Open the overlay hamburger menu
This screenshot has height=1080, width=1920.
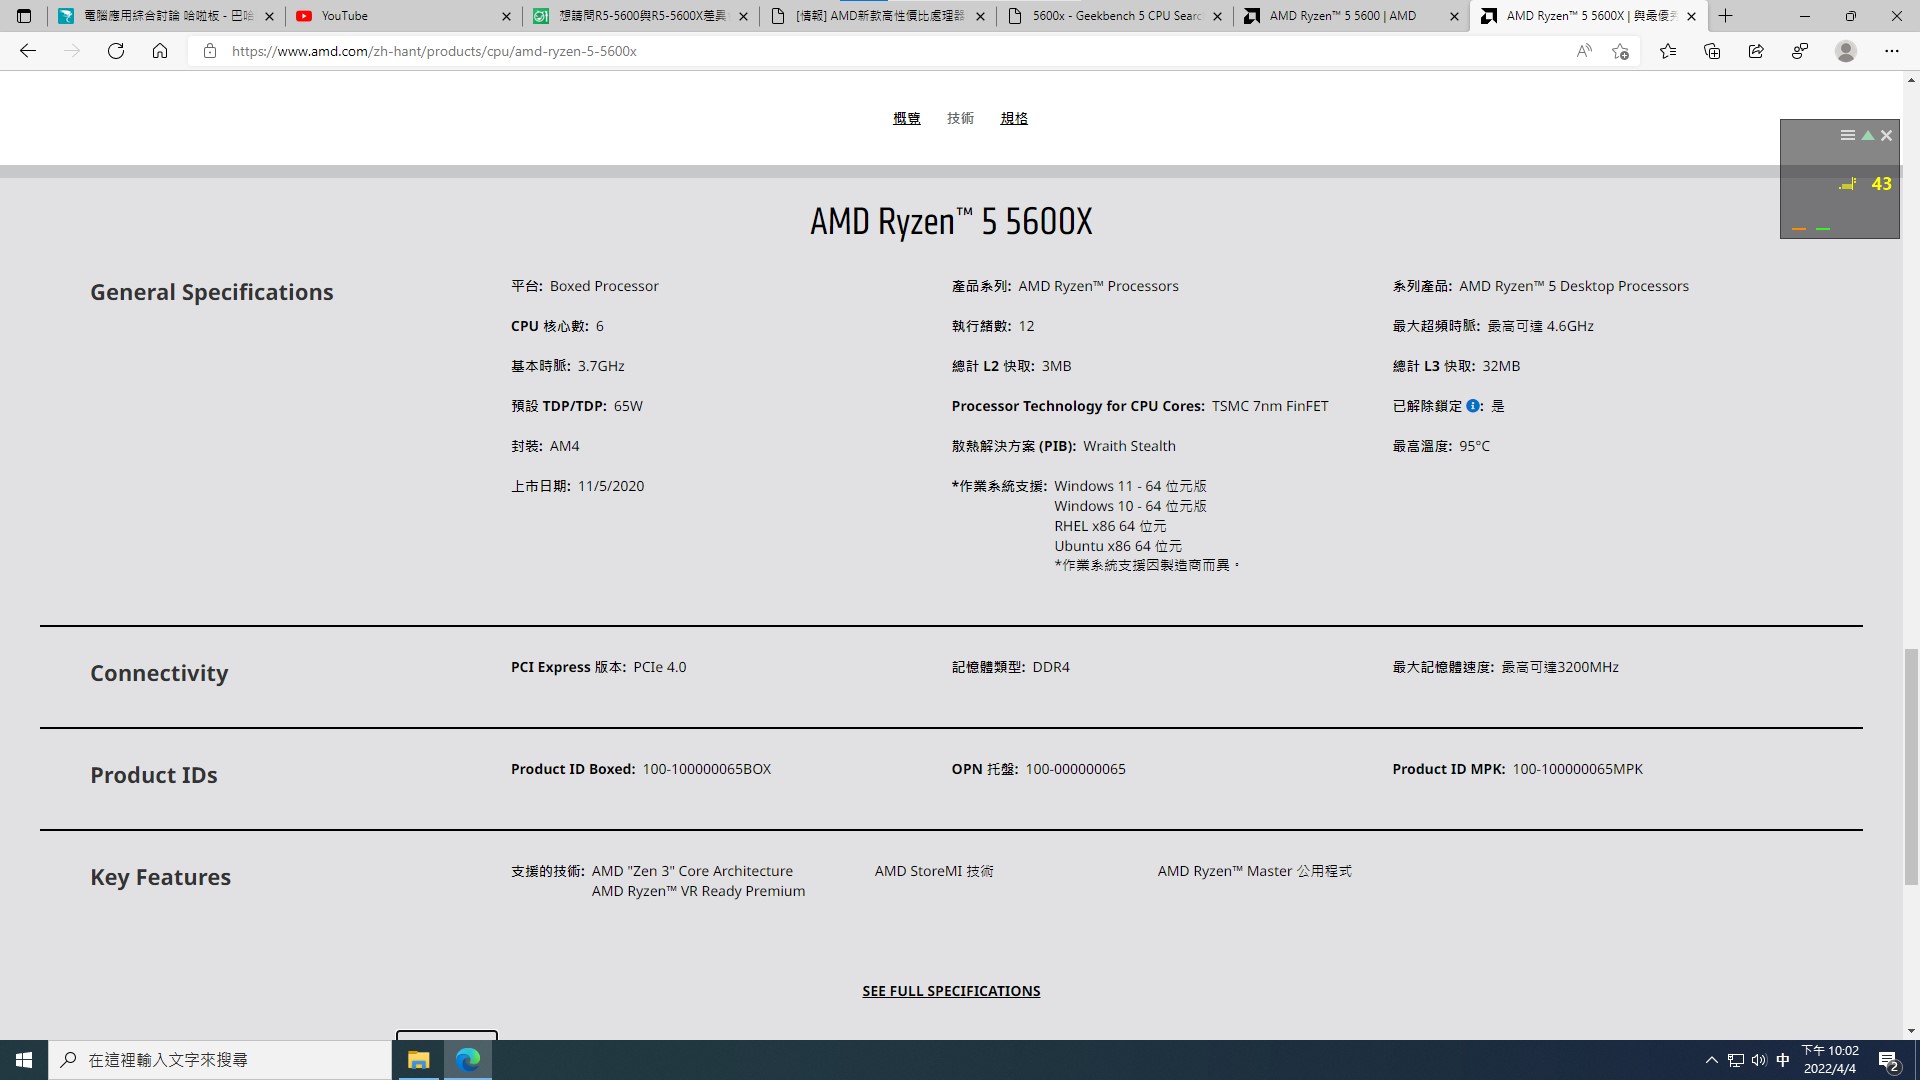tap(1846, 135)
